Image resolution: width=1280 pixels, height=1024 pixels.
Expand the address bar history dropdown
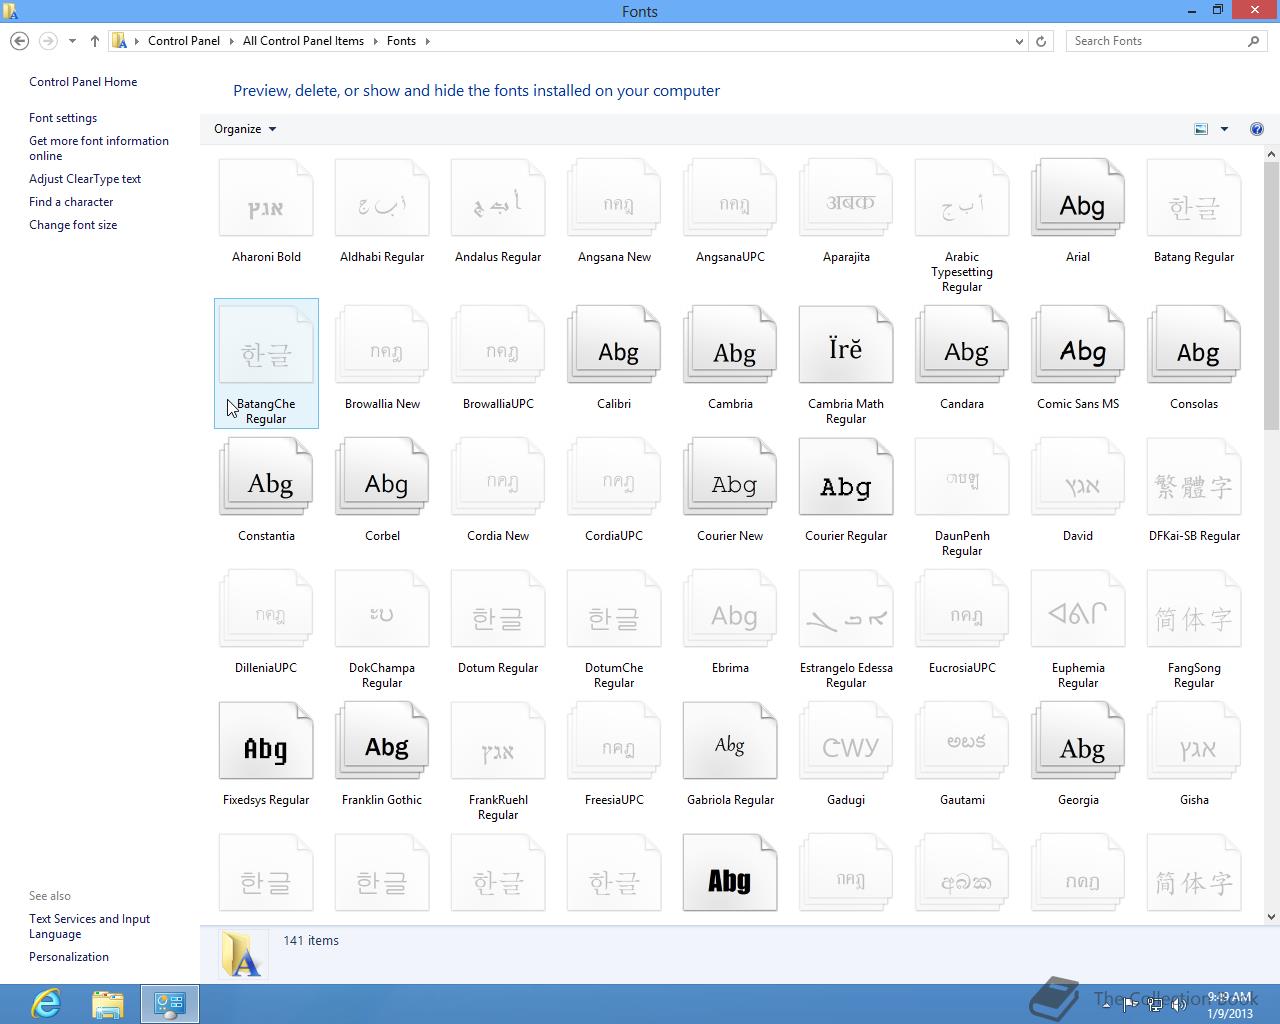pos(1019,41)
